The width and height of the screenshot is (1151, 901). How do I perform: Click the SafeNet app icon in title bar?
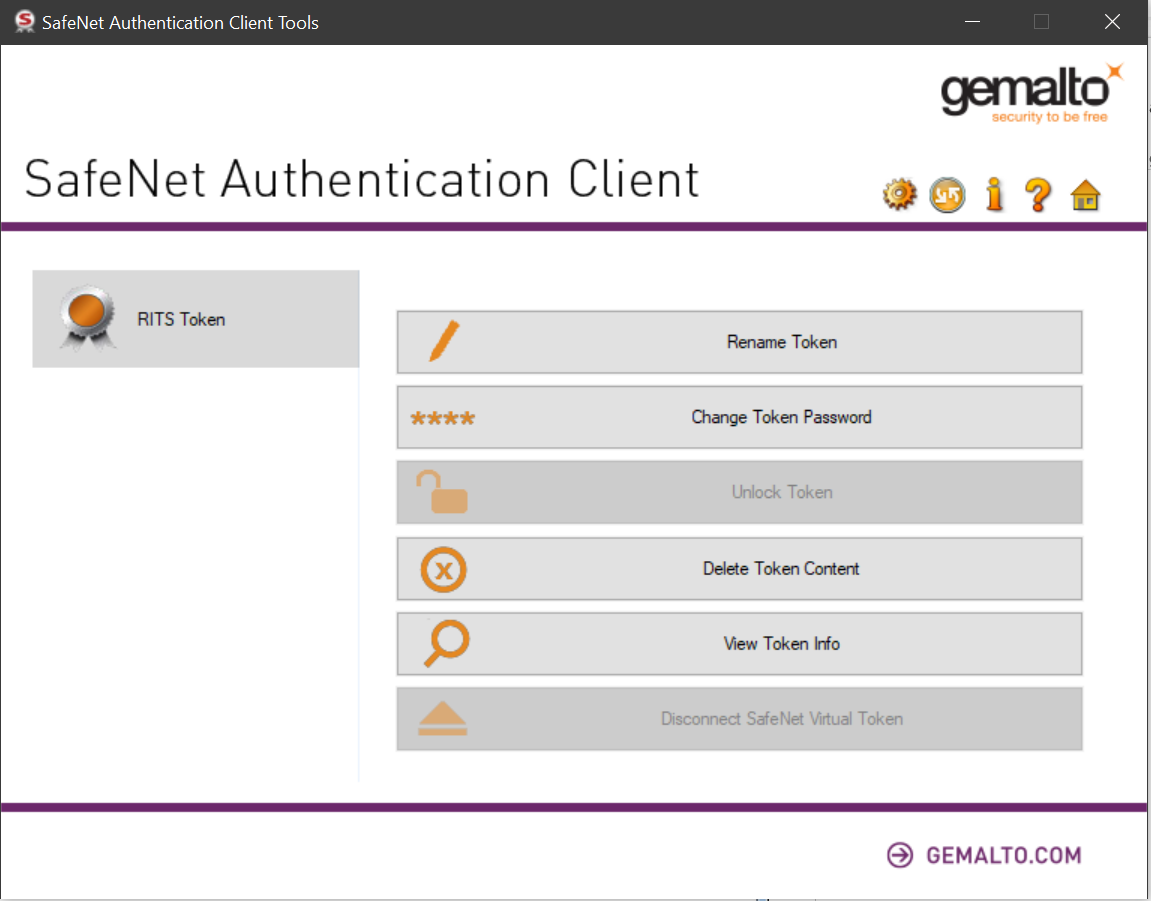tap(24, 21)
